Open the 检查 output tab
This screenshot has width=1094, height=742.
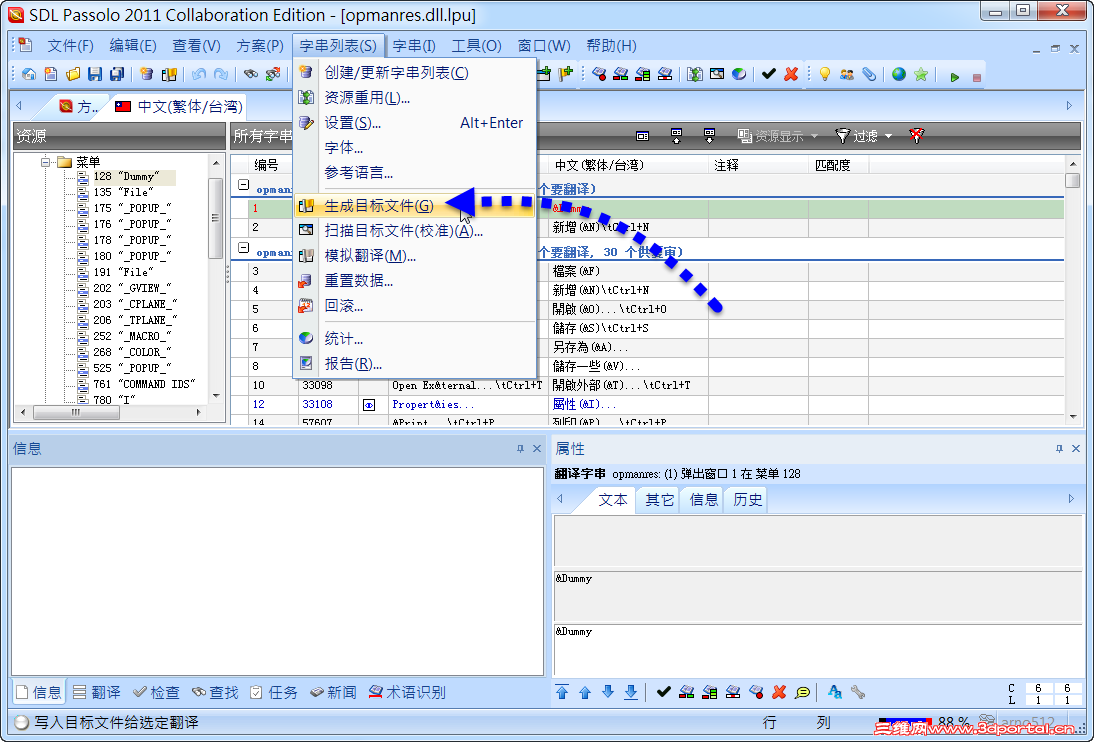[x=156, y=692]
